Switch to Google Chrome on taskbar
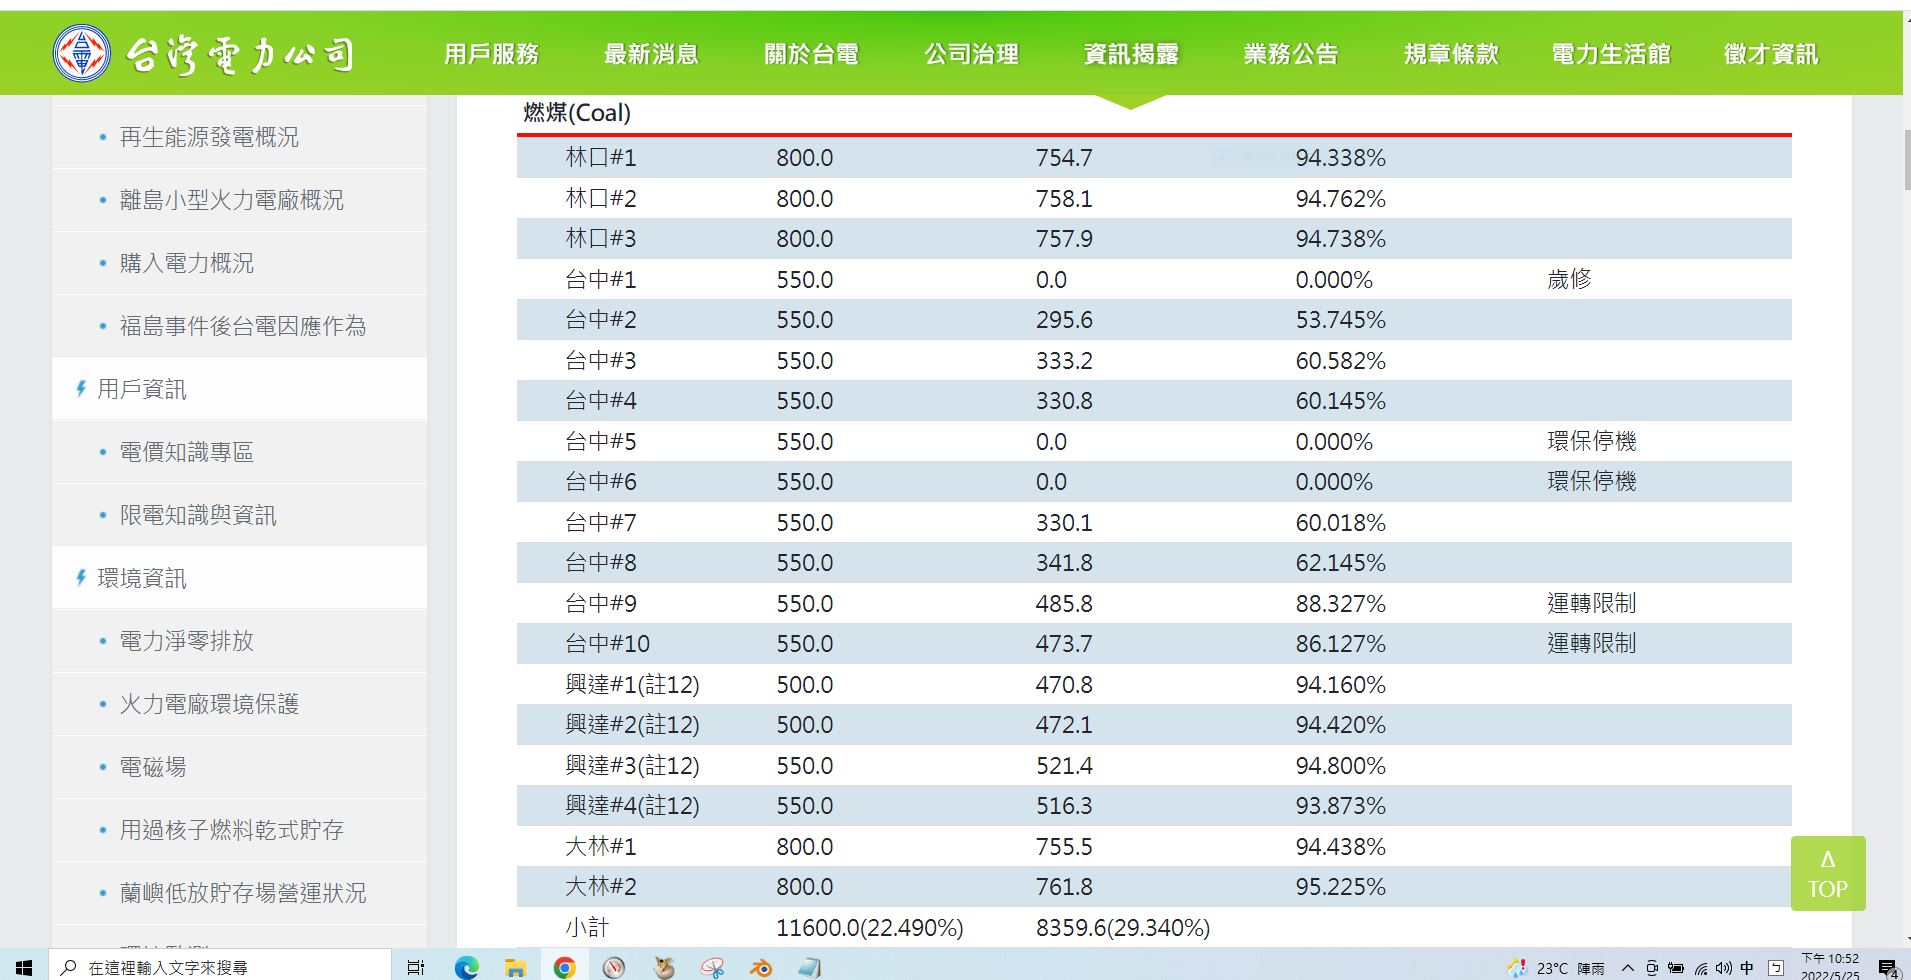The width and height of the screenshot is (1911, 980). (x=565, y=967)
